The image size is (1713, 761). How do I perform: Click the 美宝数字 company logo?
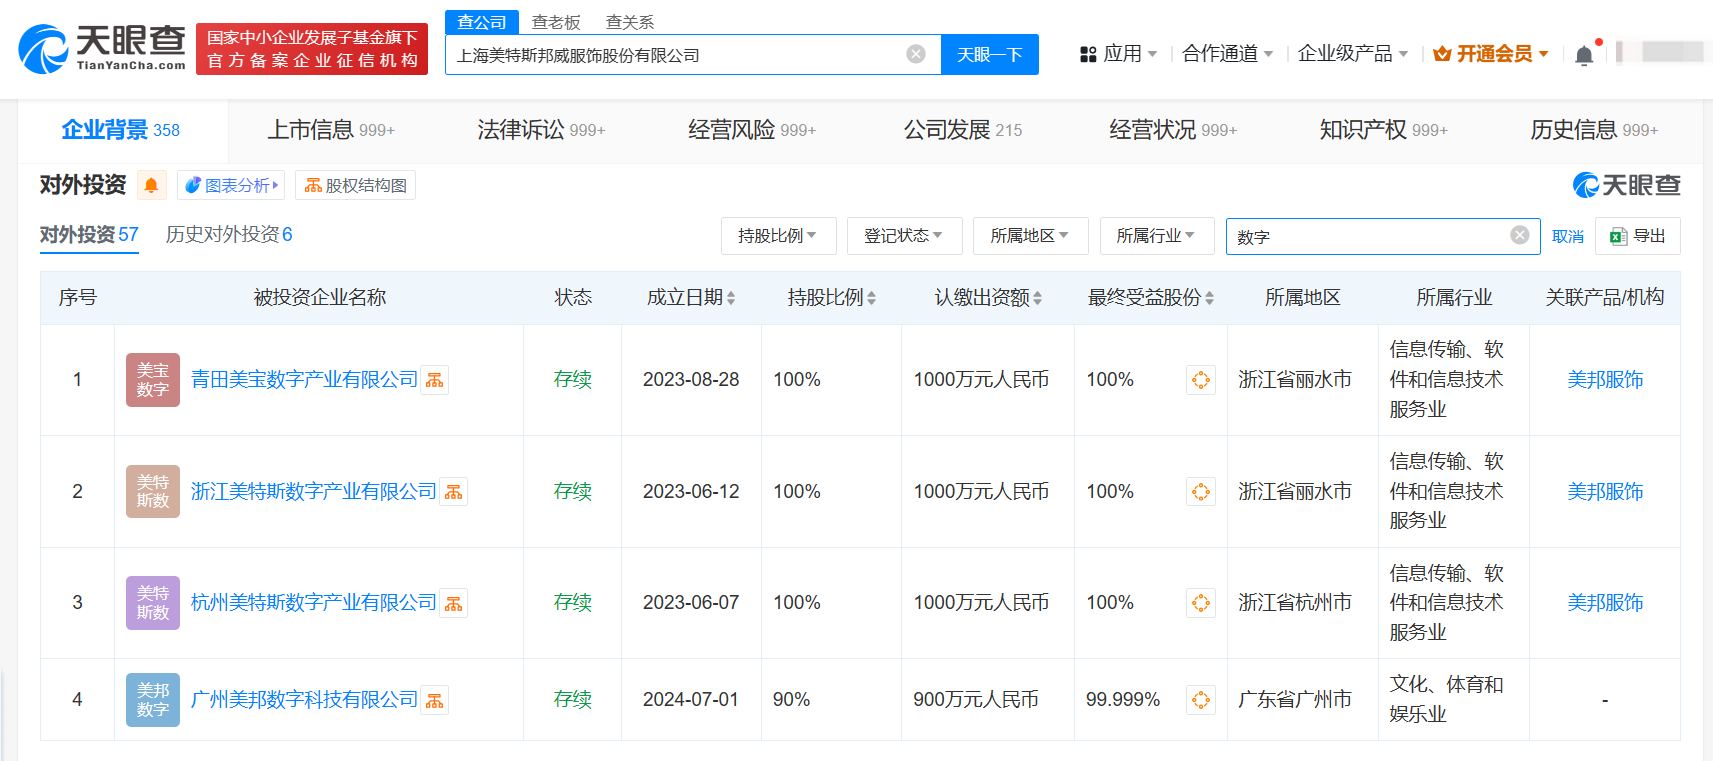(x=153, y=380)
